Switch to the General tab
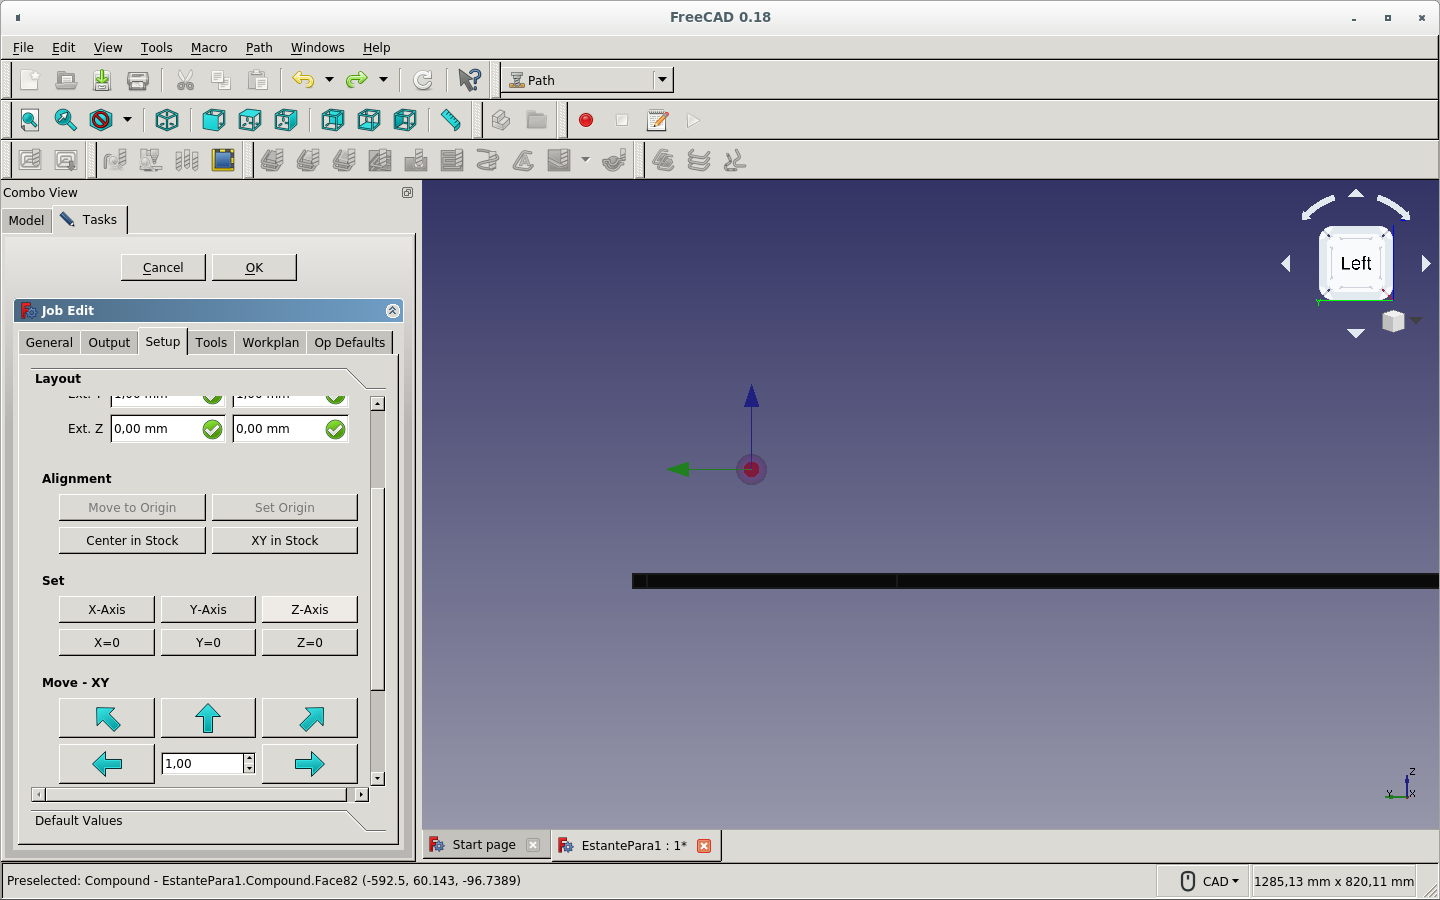Viewport: 1440px width, 900px height. [49, 342]
